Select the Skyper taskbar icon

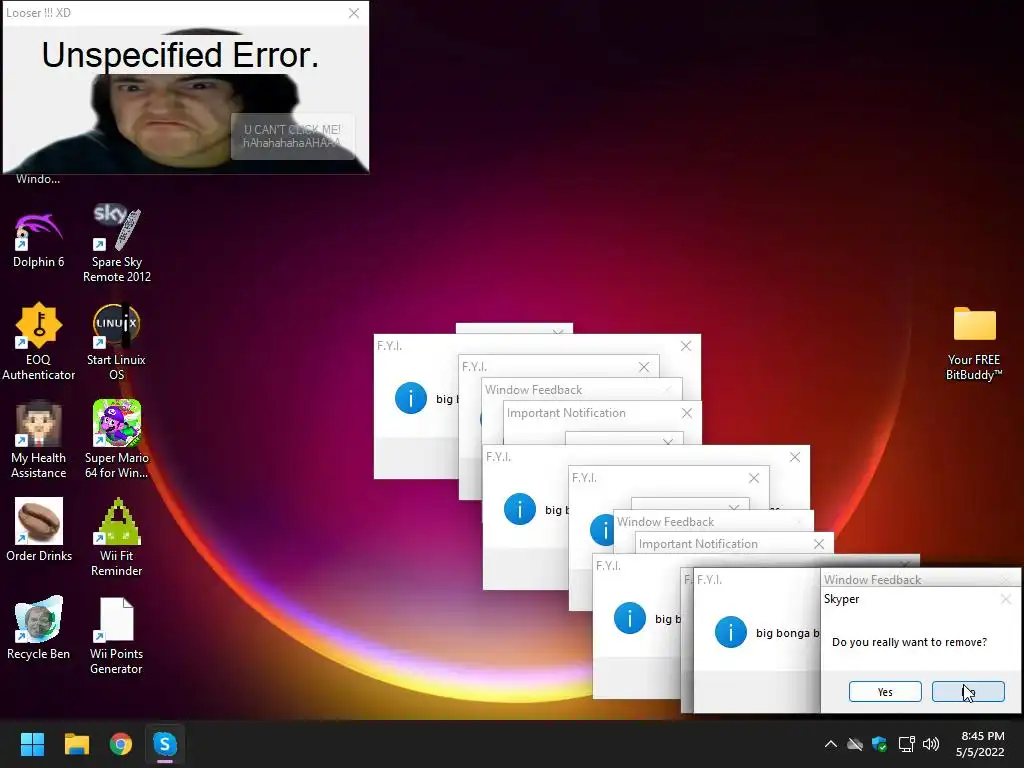click(165, 744)
